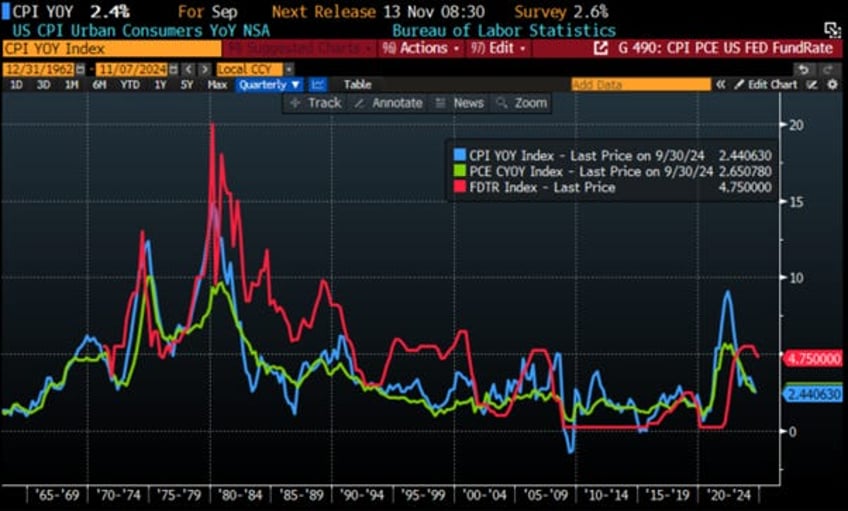Click the 15 y-axis label

(x=796, y=202)
